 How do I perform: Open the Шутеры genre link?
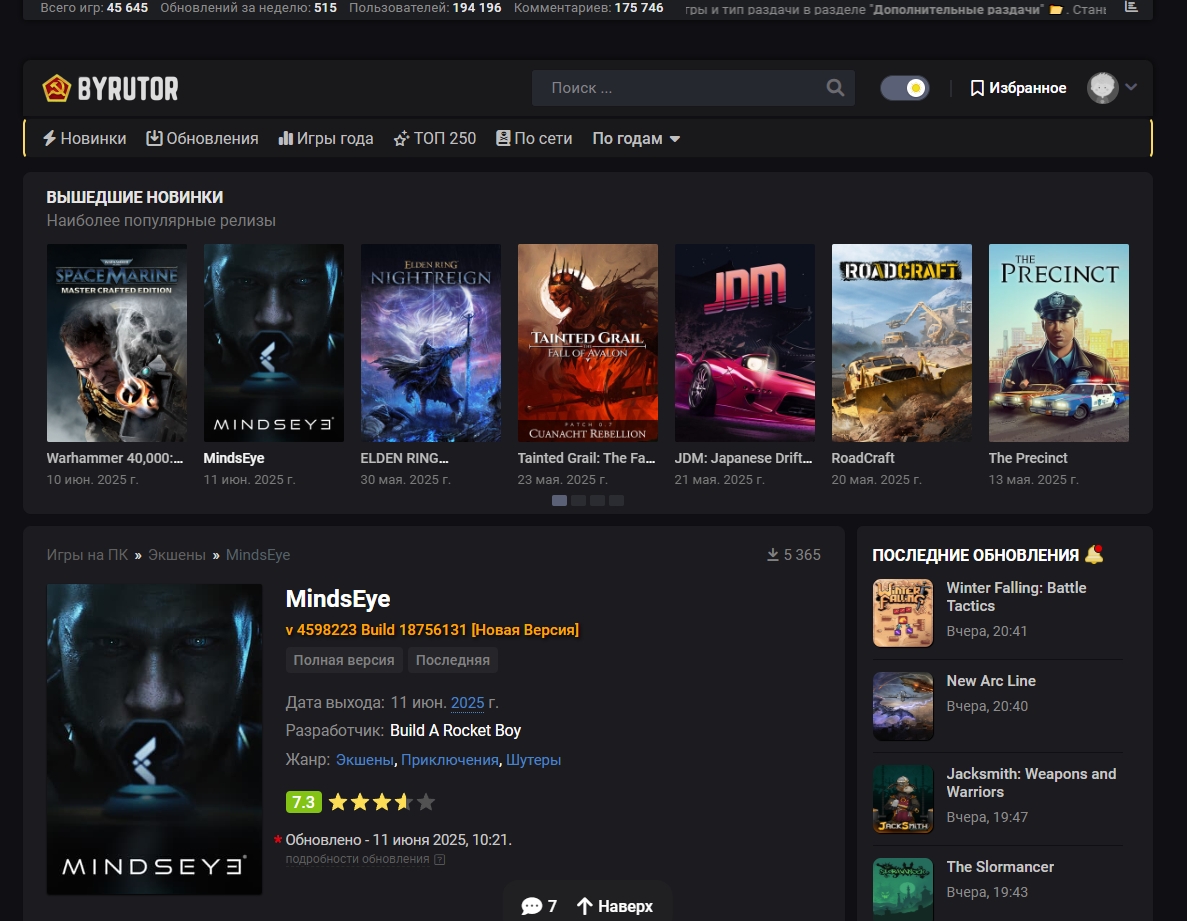pyautogui.click(x=533, y=760)
